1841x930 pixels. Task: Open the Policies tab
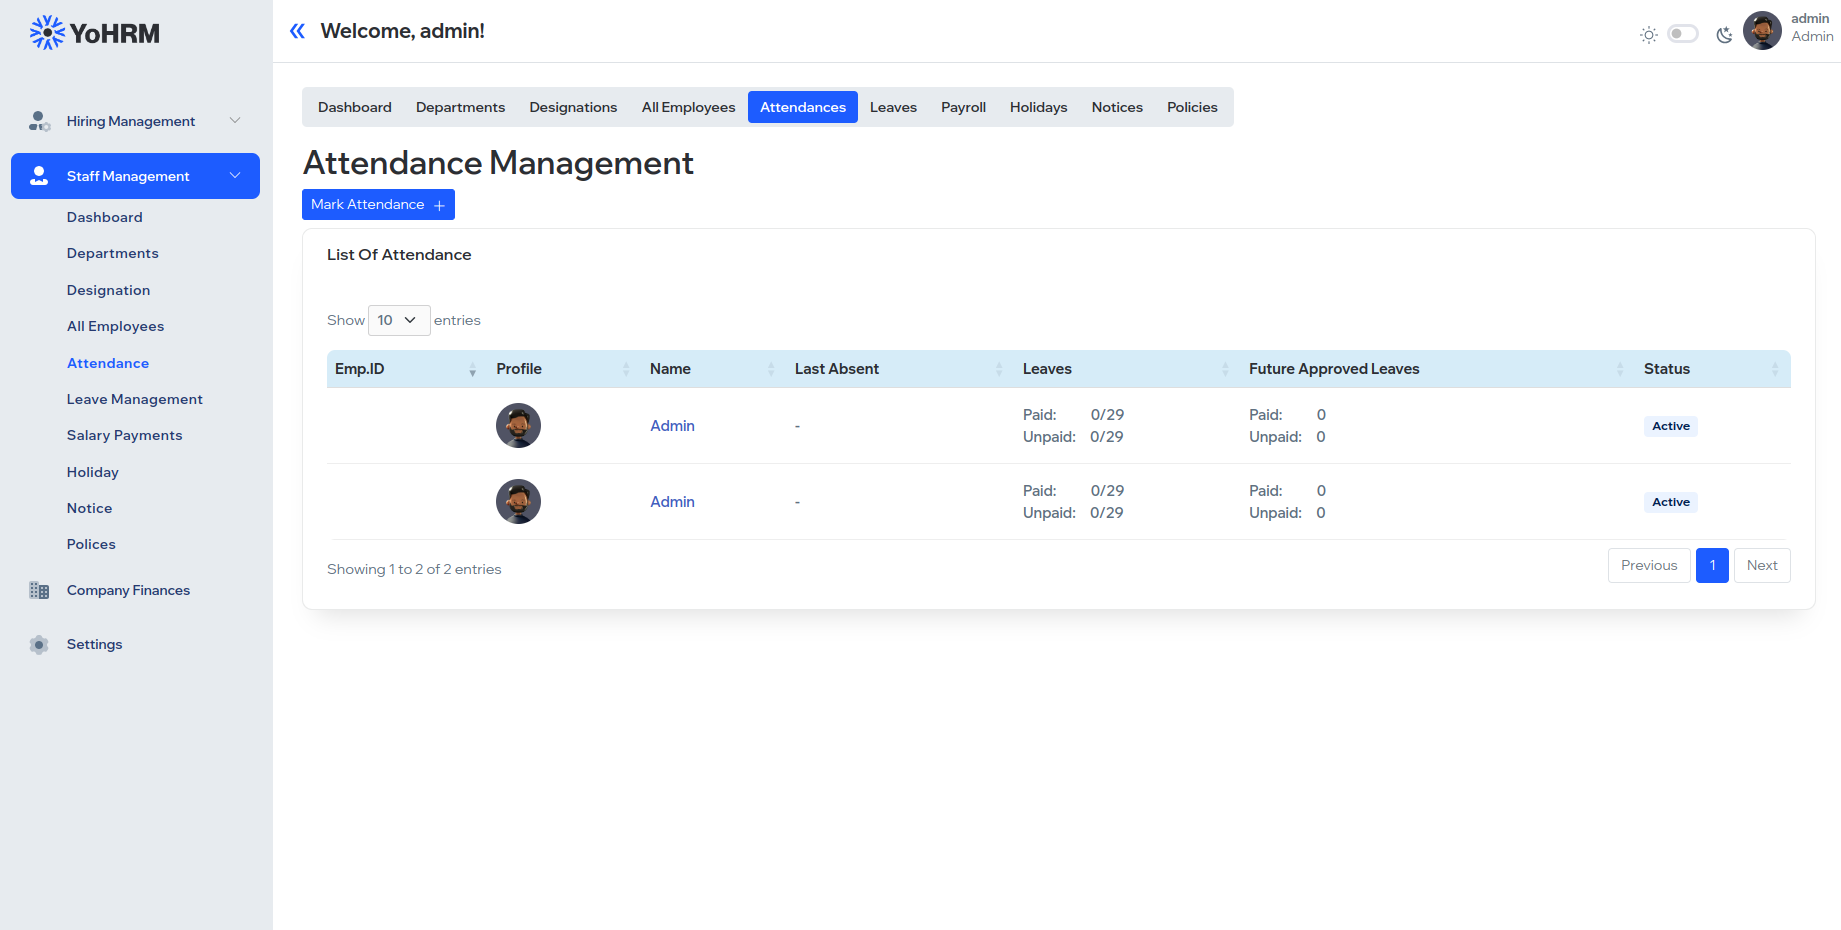pos(1192,107)
